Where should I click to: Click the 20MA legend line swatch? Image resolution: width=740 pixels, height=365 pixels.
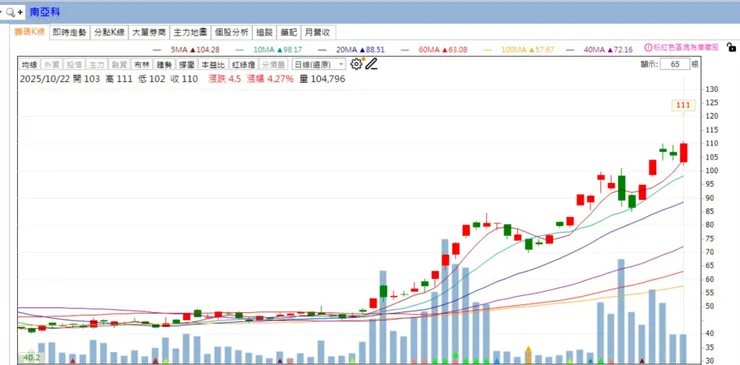[x=322, y=49]
